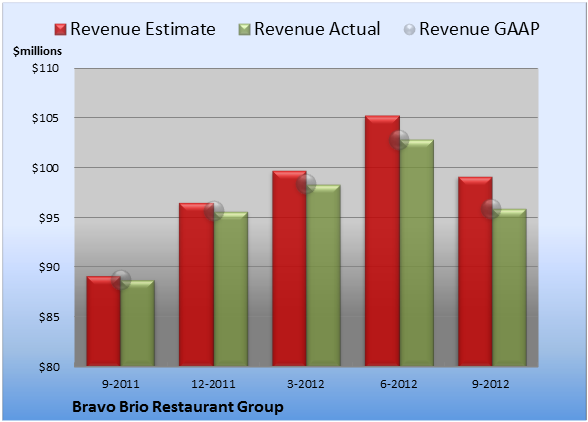Click the 'Bravo Brio Restaurant Group' title

[178, 407]
